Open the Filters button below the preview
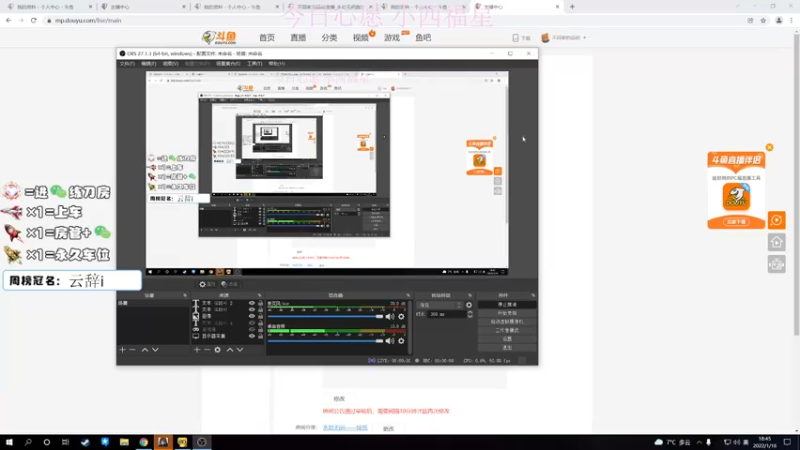800x450 pixels. [230, 284]
